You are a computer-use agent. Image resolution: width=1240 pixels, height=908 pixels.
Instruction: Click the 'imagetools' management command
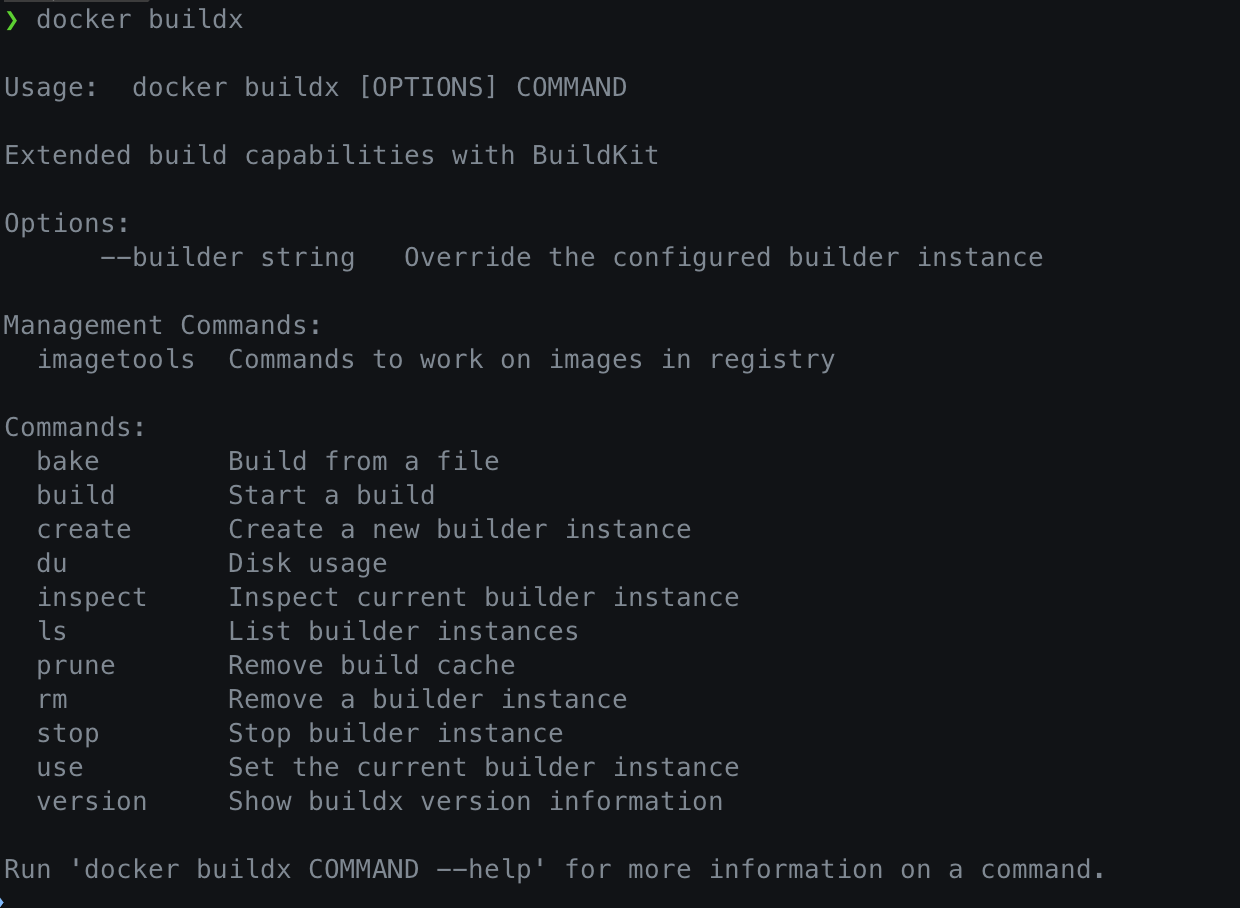pos(116,360)
